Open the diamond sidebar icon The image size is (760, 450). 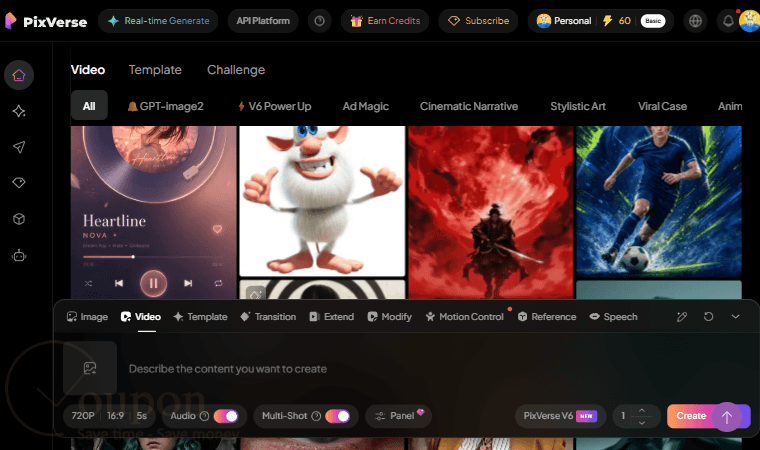click(19, 183)
